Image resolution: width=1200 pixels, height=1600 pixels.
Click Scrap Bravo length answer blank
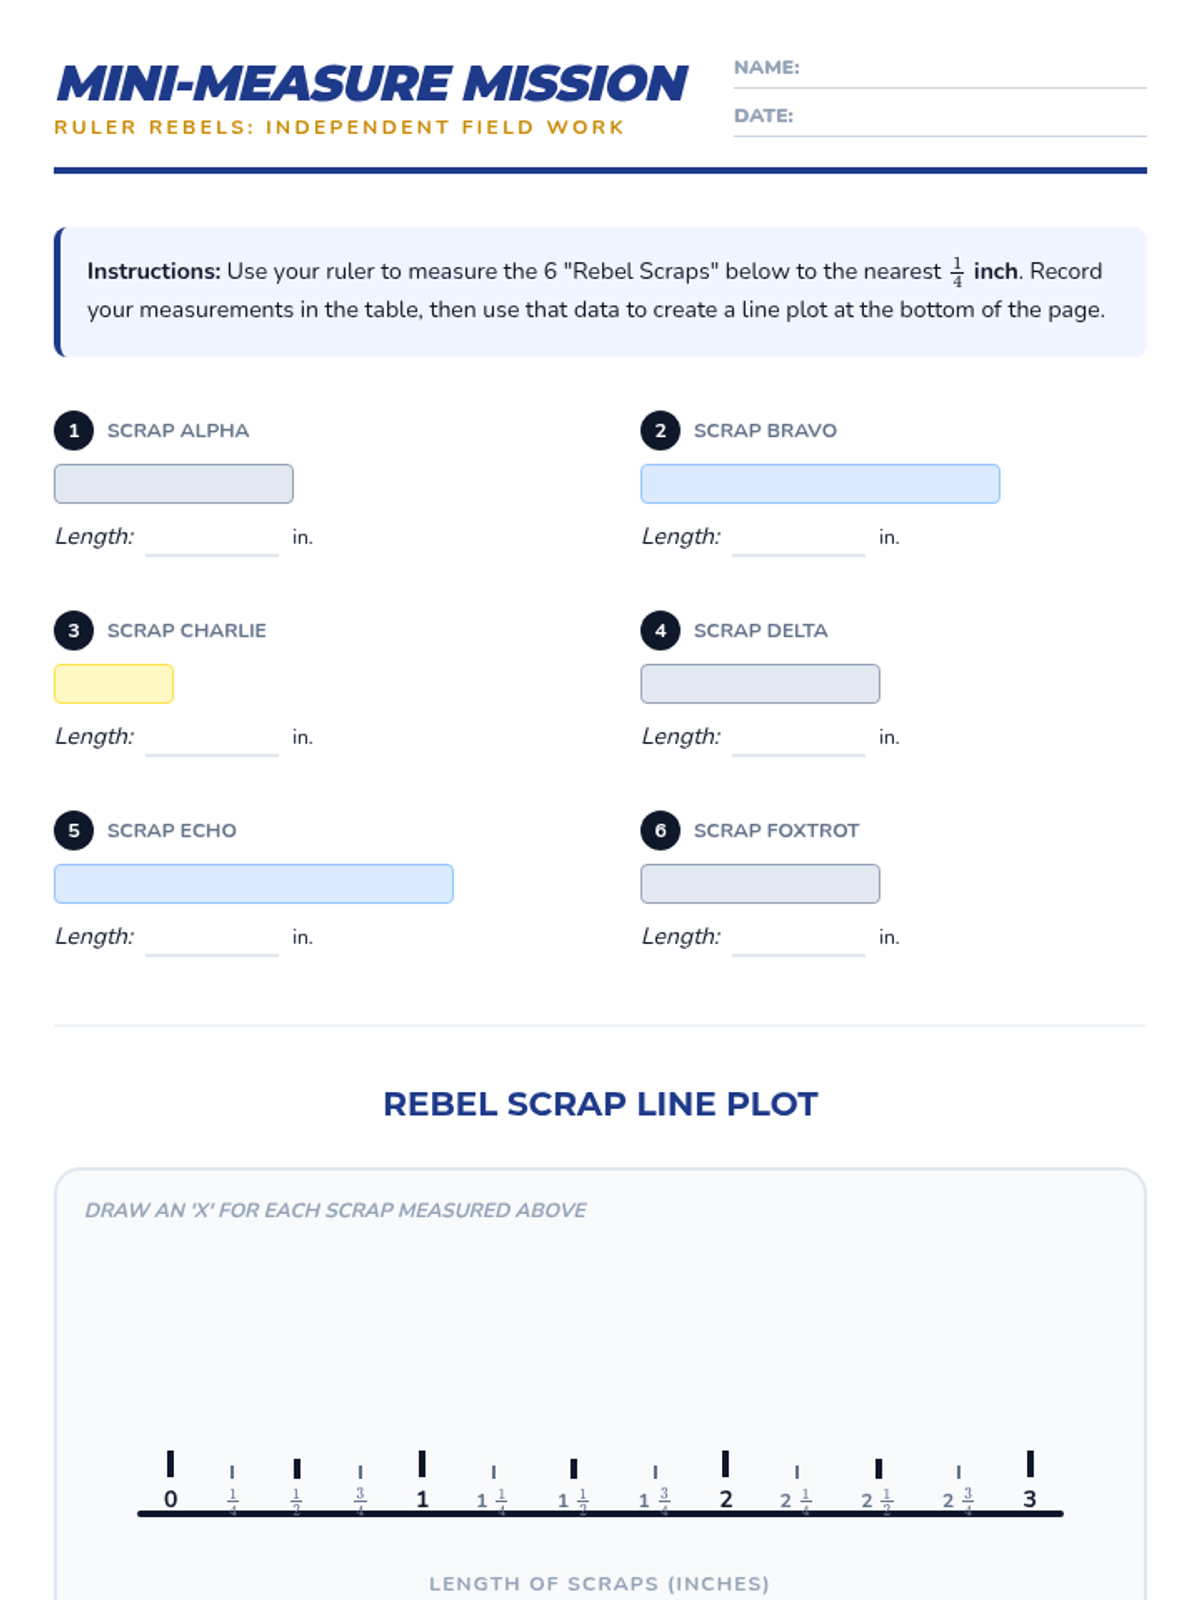798,540
